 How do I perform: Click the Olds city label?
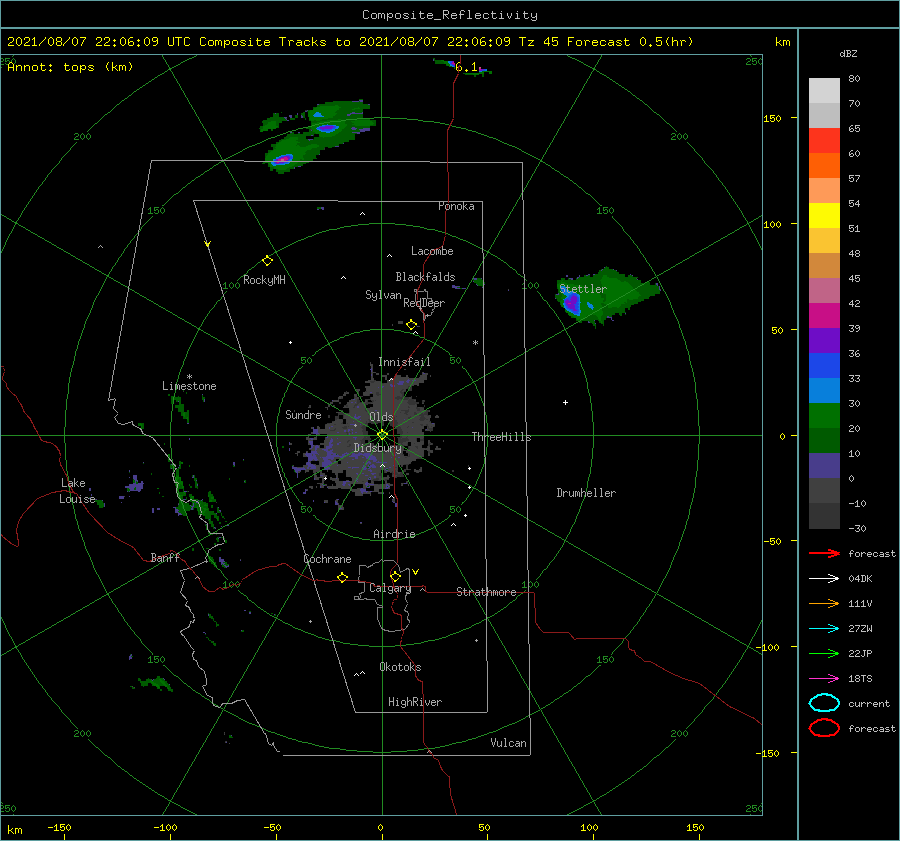pos(381,417)
